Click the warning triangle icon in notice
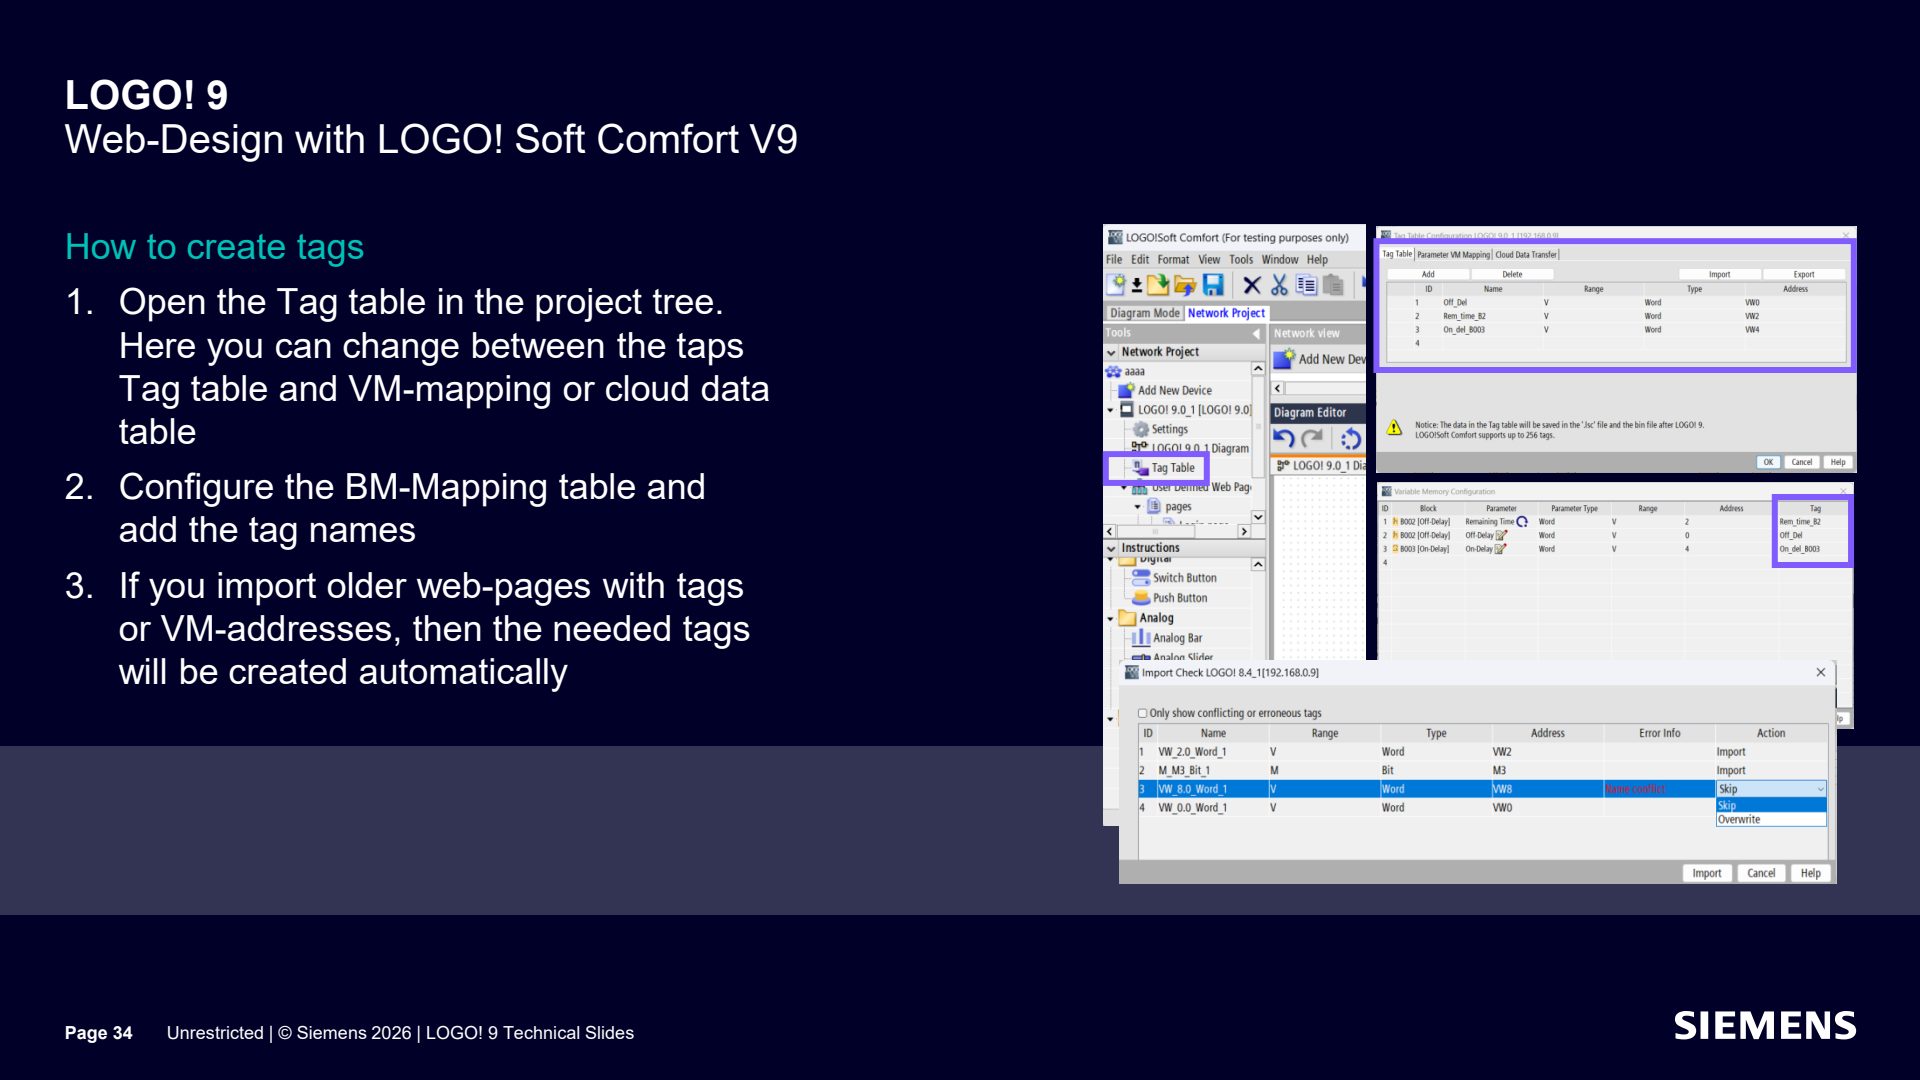Screen dimensions: 1920x1080 click(x=1394, y=428)
